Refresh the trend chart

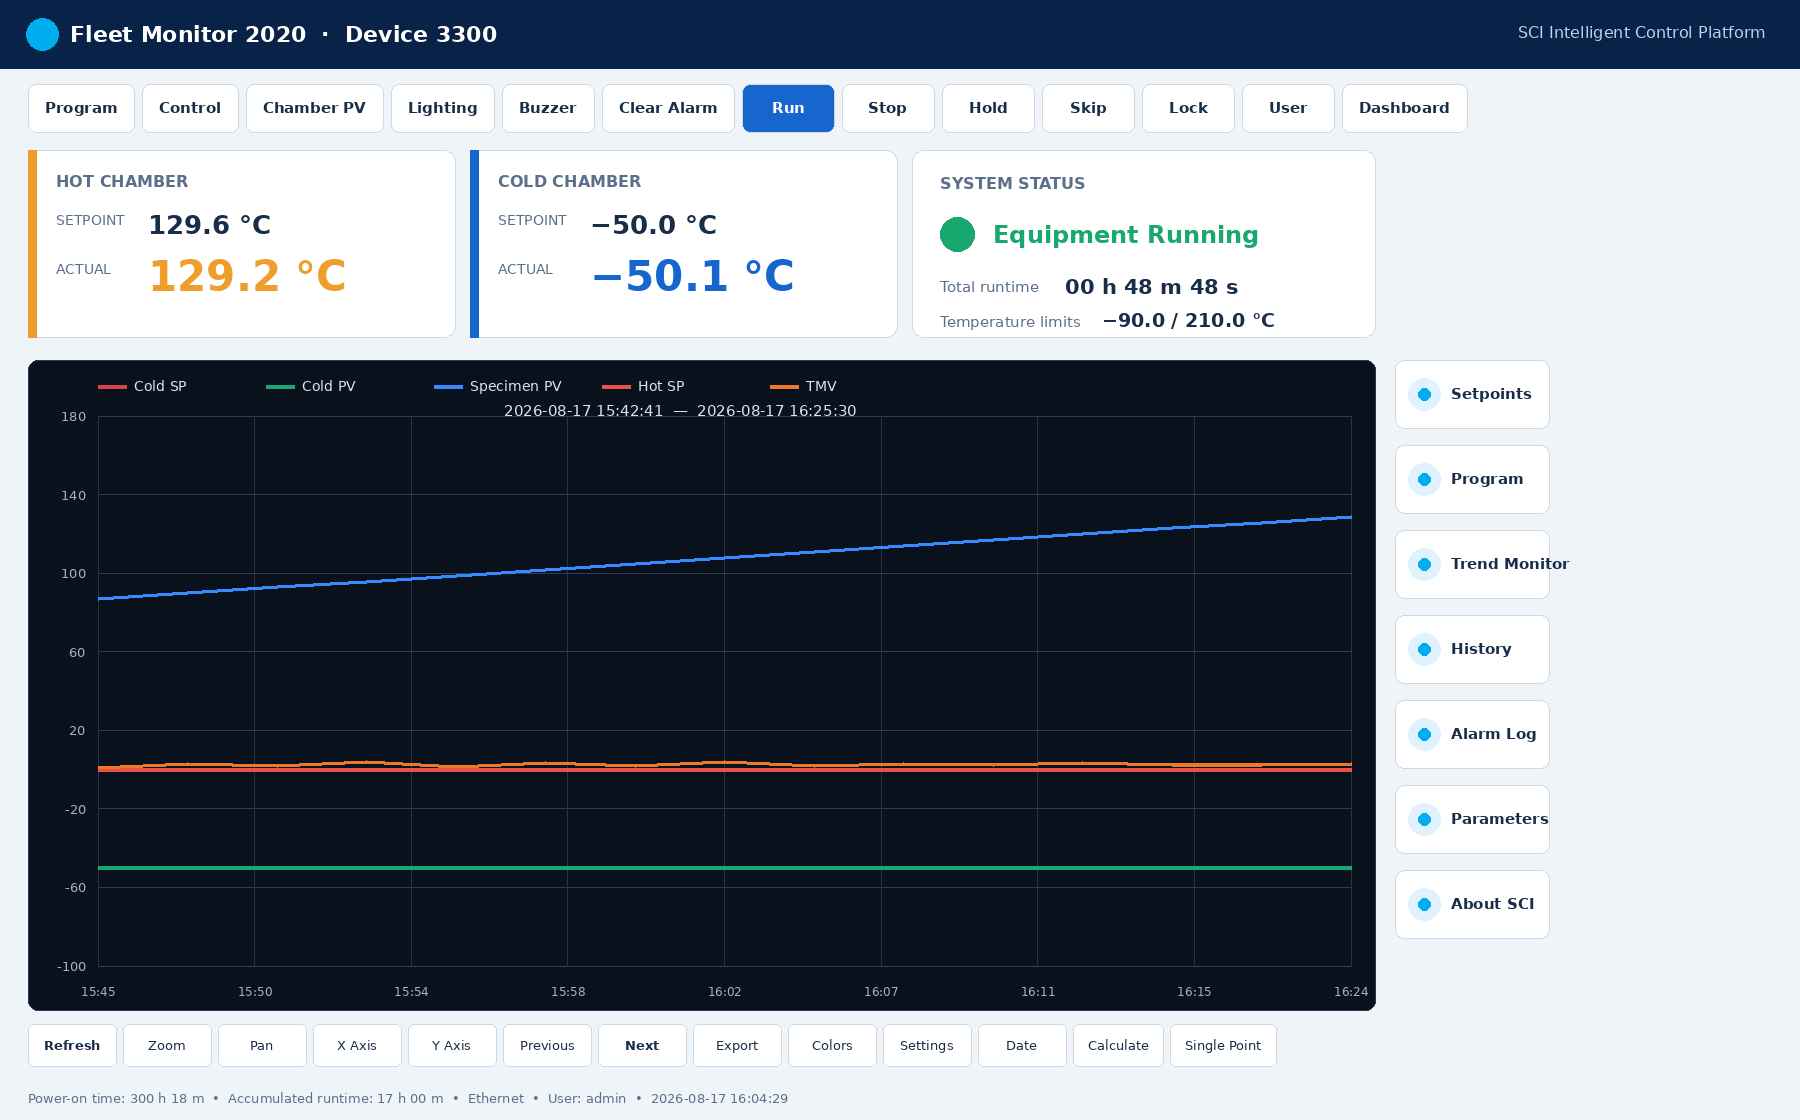72,1045
